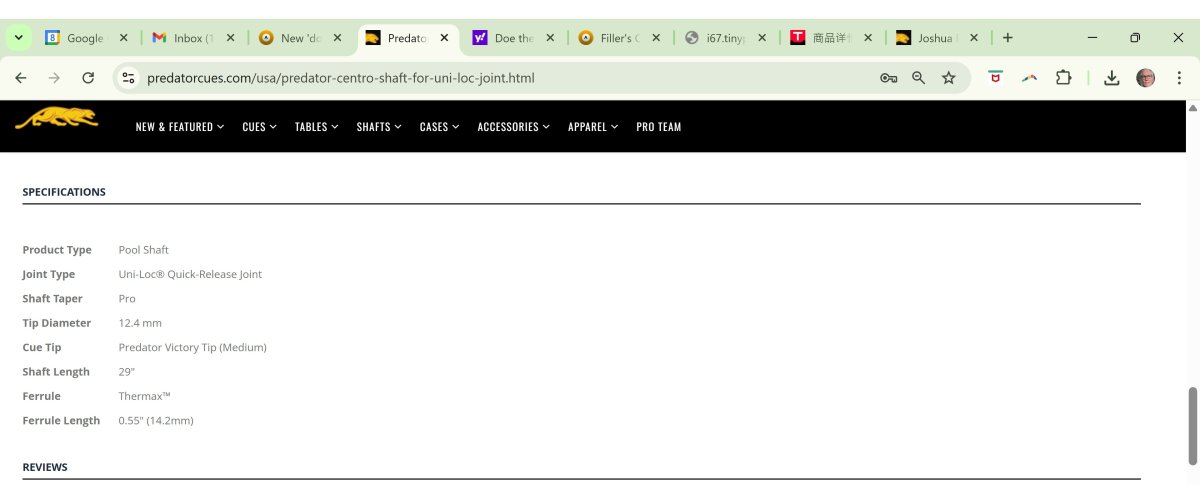Viewport: 1200px width, 485px height.
Task: Select the 0.55" (14.2mm) value
Action: pos(156,421)
